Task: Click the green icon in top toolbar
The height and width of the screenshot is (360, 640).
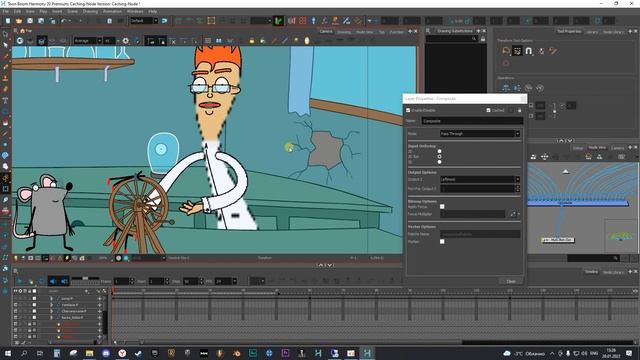Action: click(278, 20)
